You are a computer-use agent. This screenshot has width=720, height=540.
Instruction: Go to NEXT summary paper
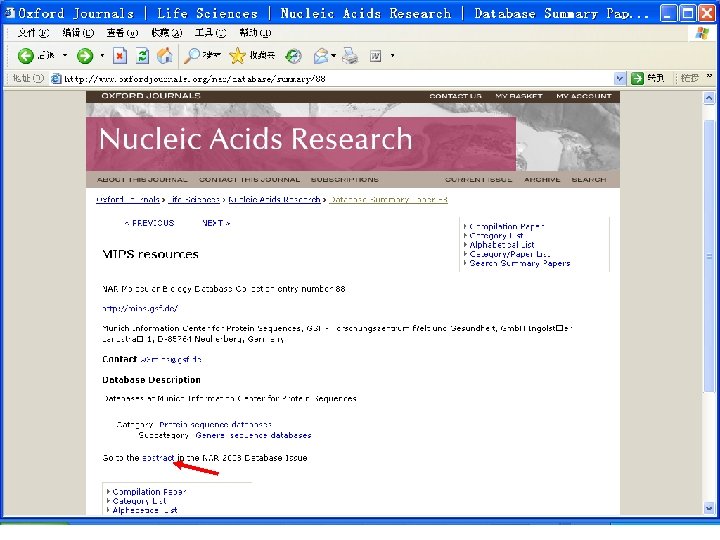point(216,223)
